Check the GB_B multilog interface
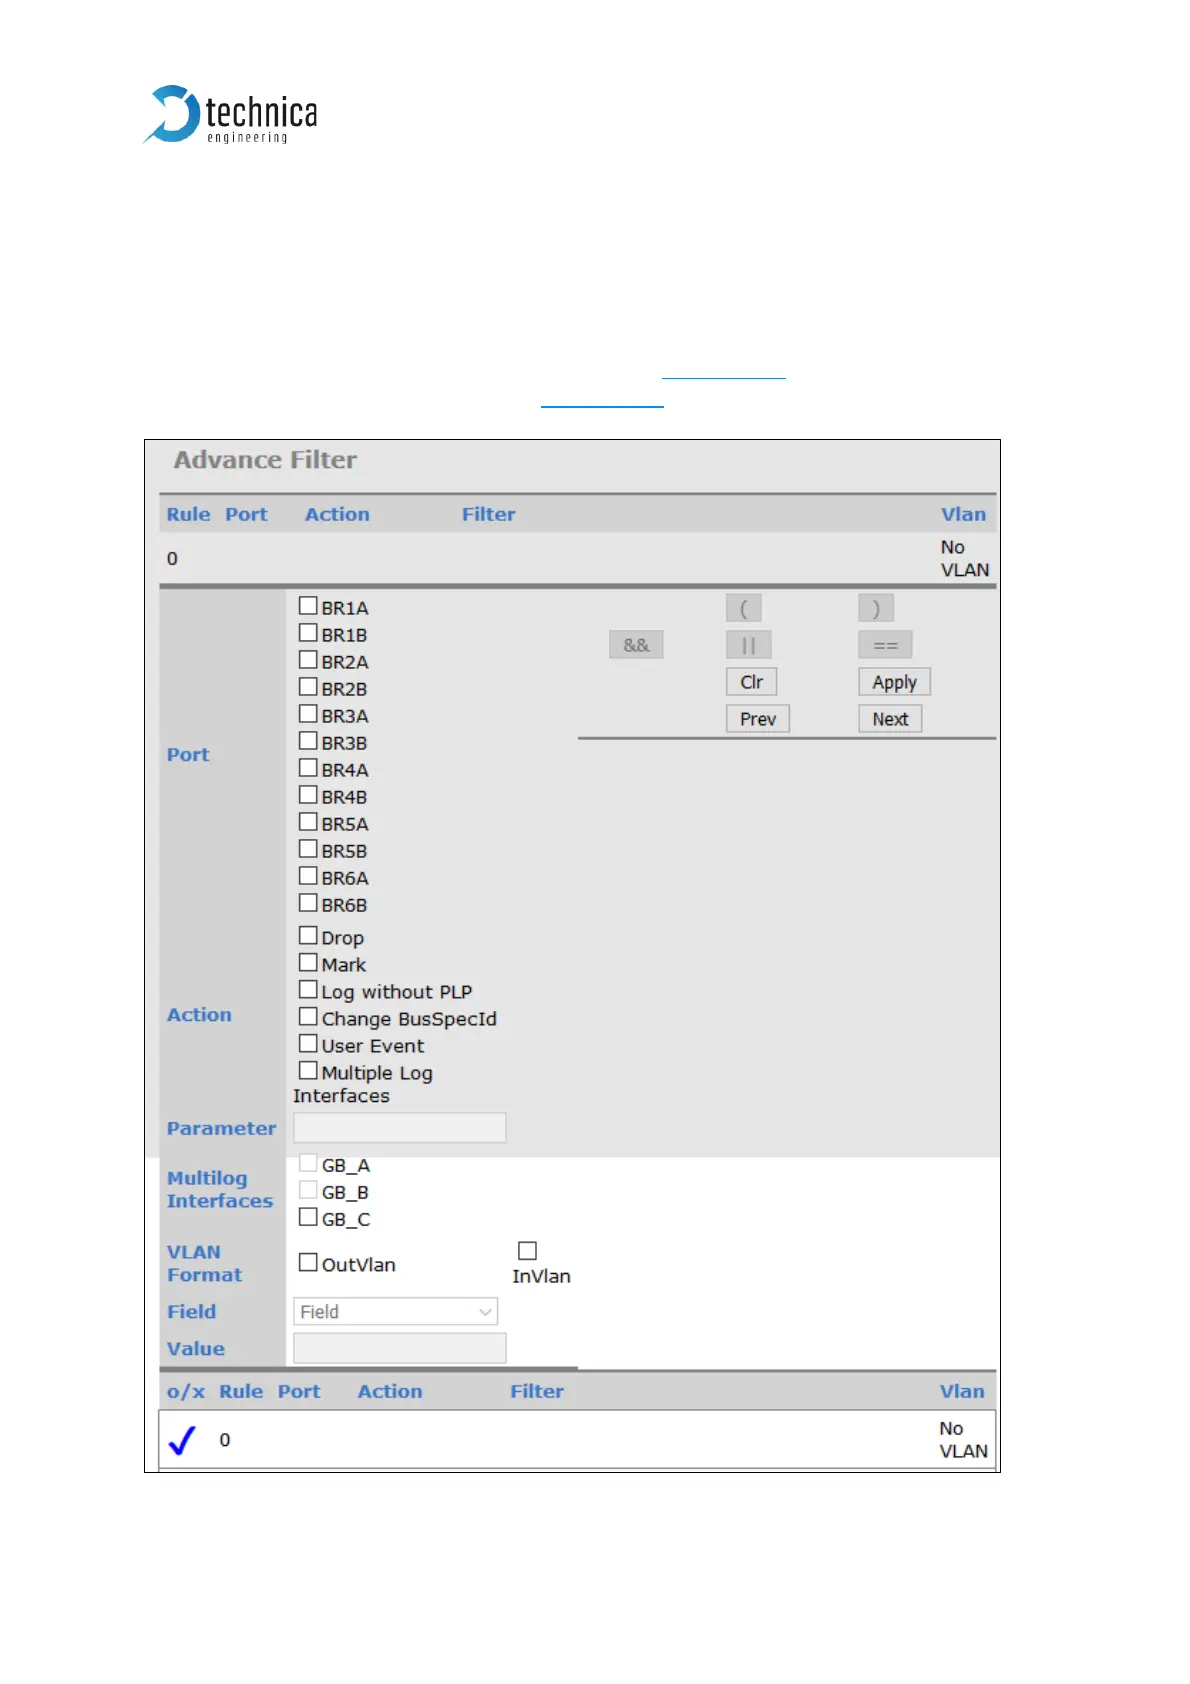1190x1684 pixels. point(308,1191)
